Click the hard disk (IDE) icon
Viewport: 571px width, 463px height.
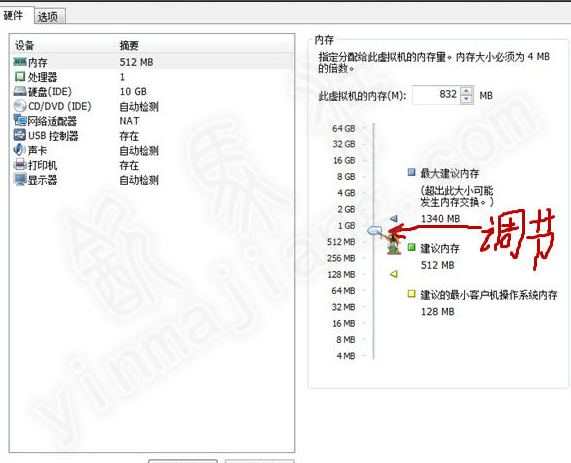click(20, 91)
